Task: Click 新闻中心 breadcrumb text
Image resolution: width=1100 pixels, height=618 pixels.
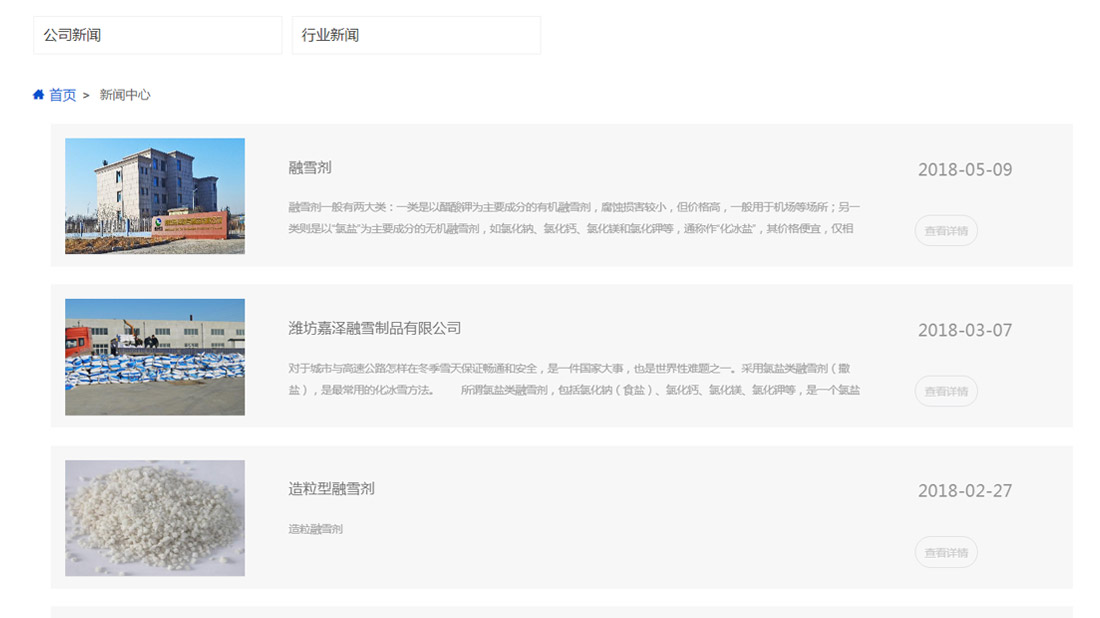Action: coord(125,95)
